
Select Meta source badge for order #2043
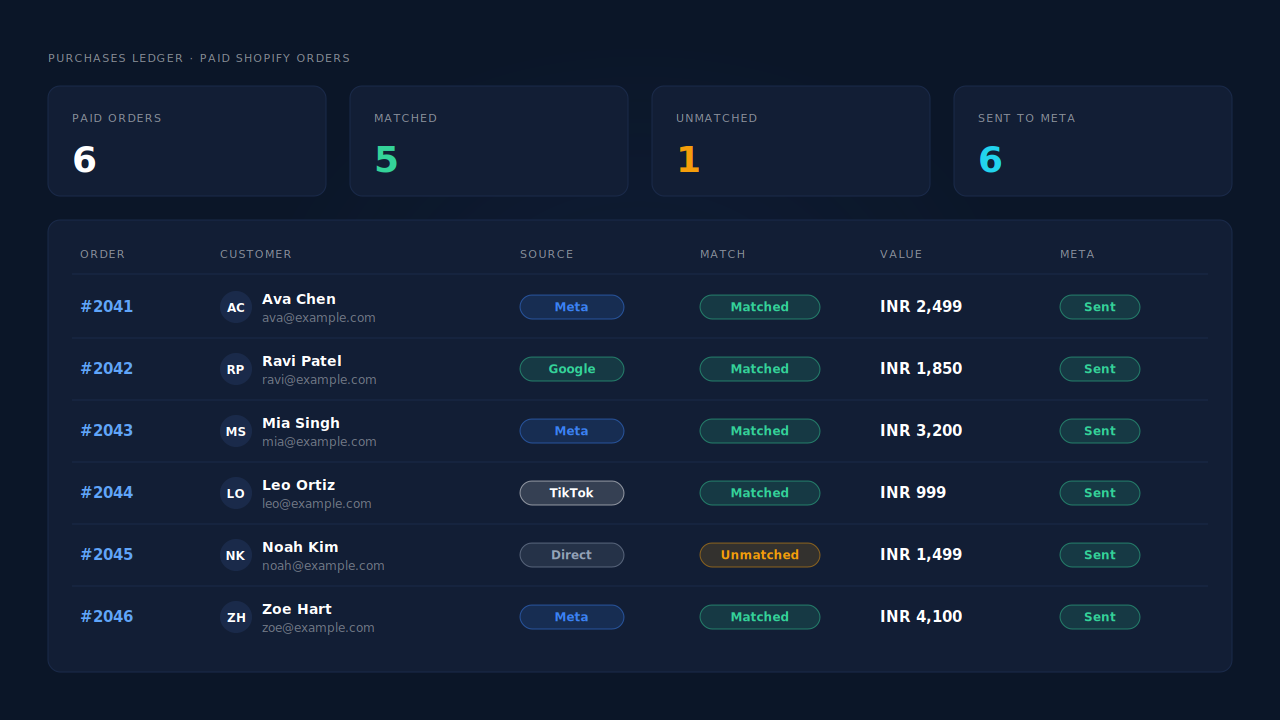point(572,431)
